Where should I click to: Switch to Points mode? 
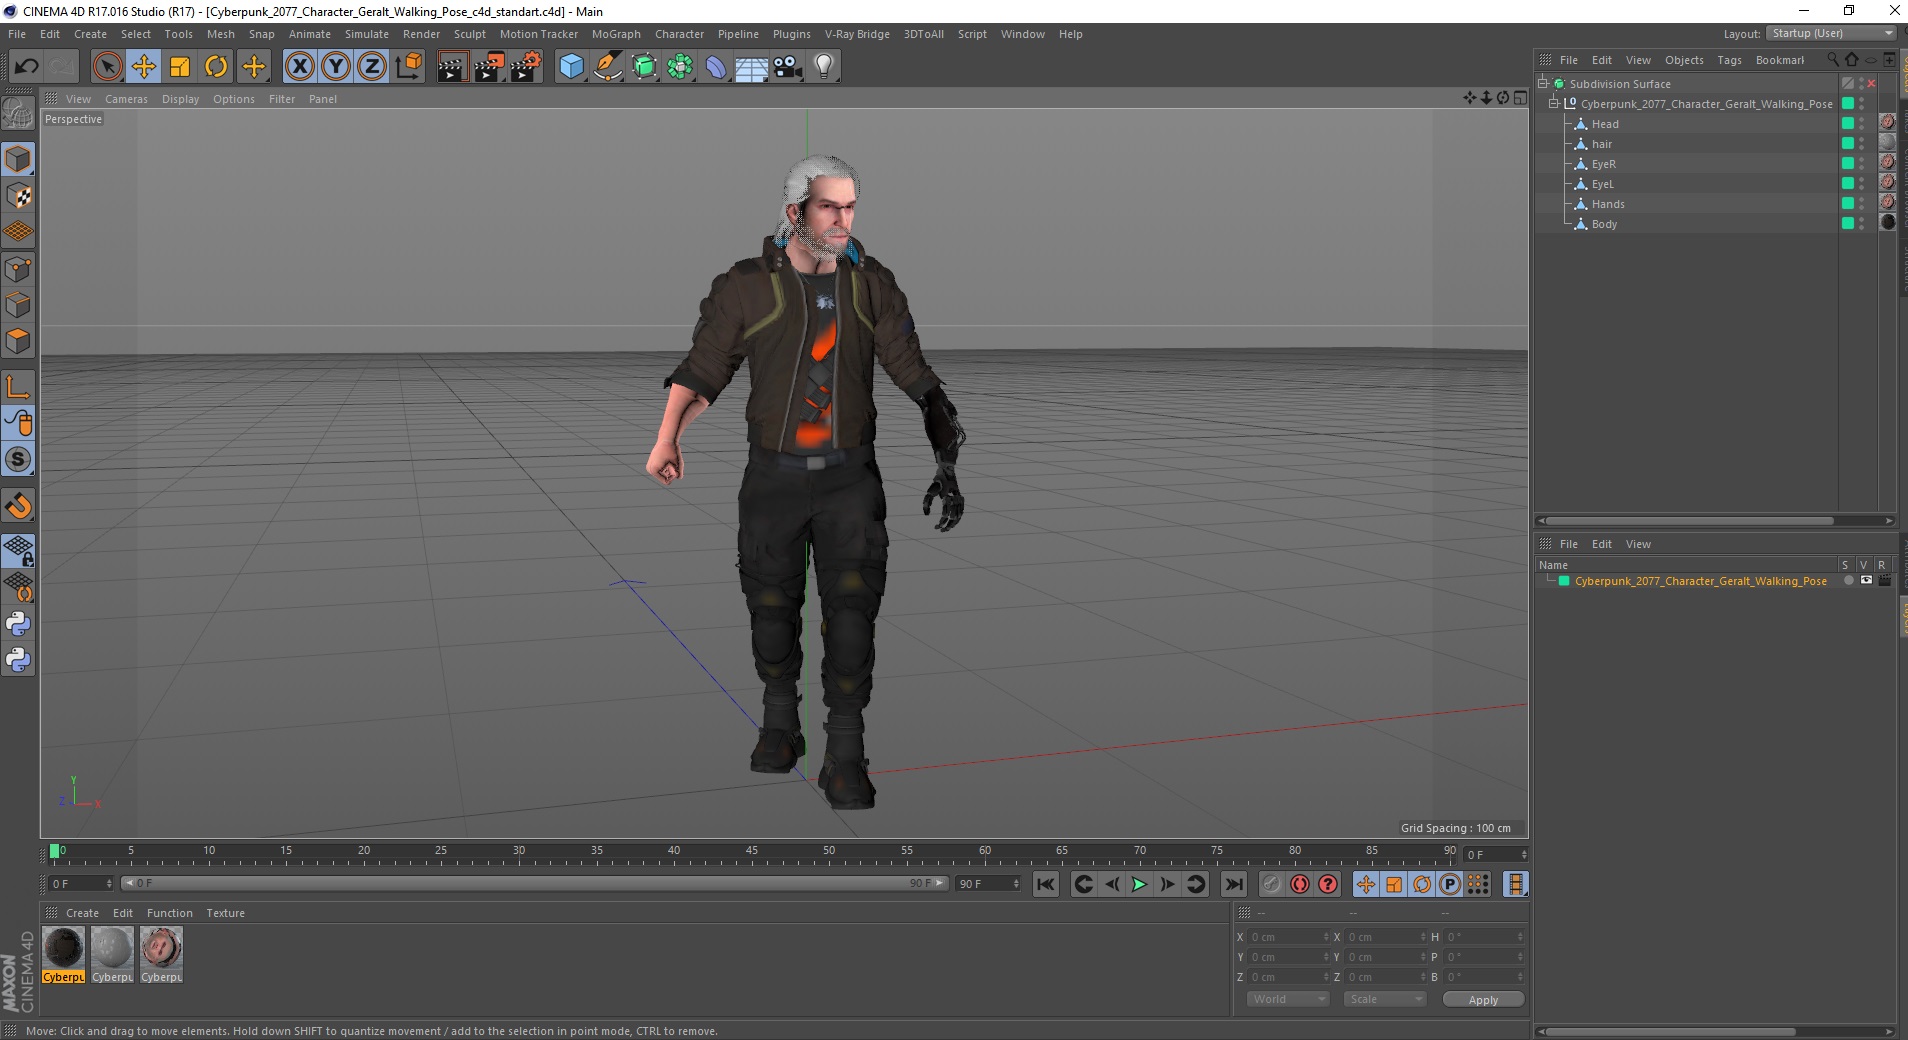18,269
